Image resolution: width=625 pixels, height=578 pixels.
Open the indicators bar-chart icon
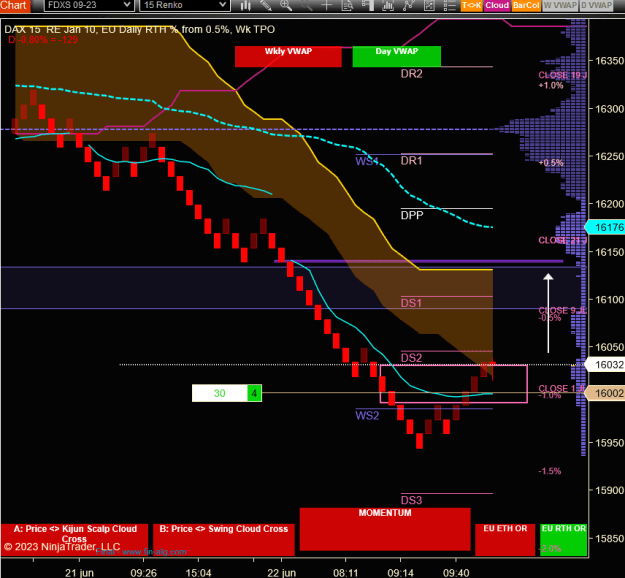[388, 5]
